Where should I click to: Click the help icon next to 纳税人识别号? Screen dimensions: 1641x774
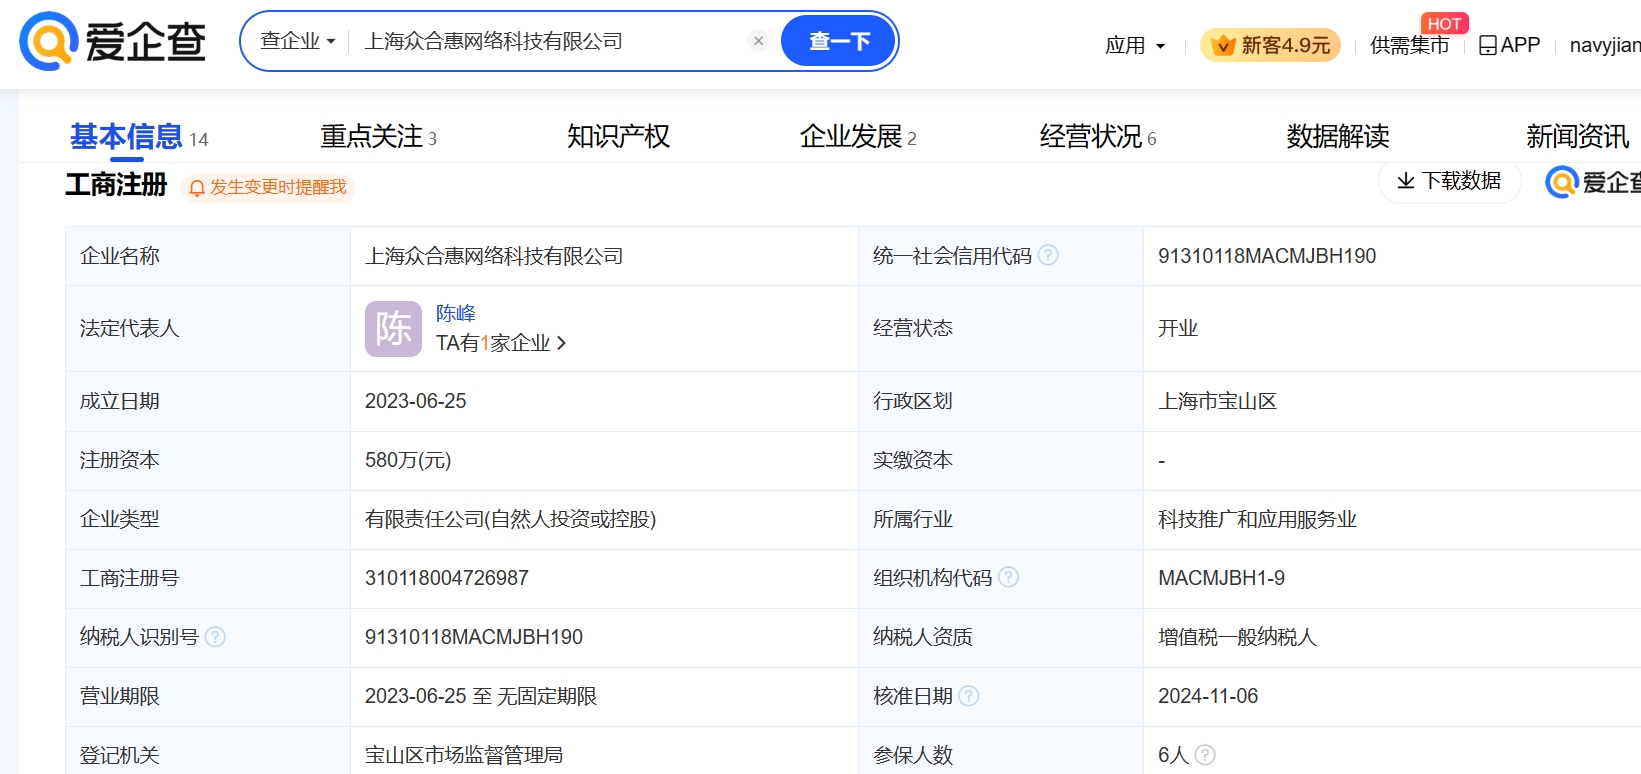(x=215, y=636)
